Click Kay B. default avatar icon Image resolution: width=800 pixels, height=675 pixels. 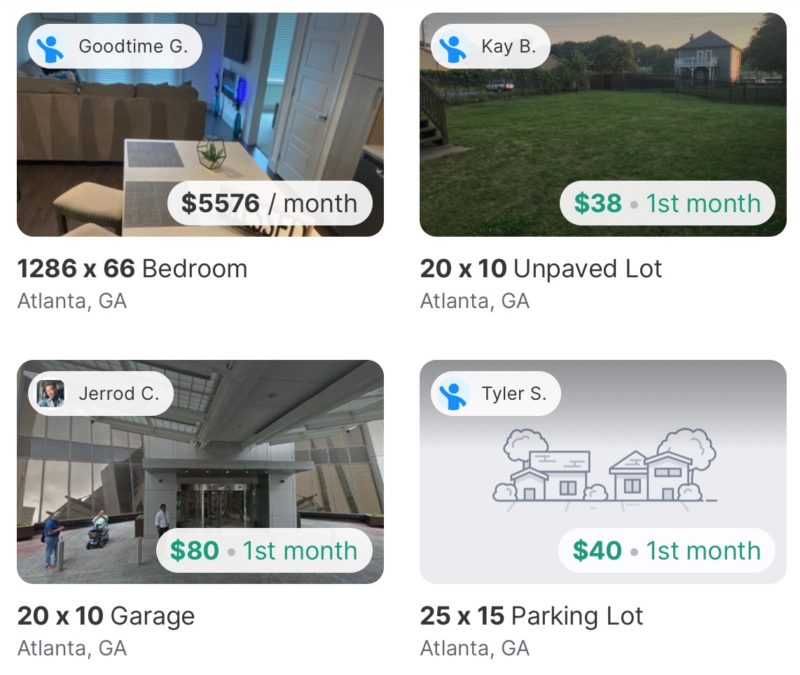(x=453, y=47)
